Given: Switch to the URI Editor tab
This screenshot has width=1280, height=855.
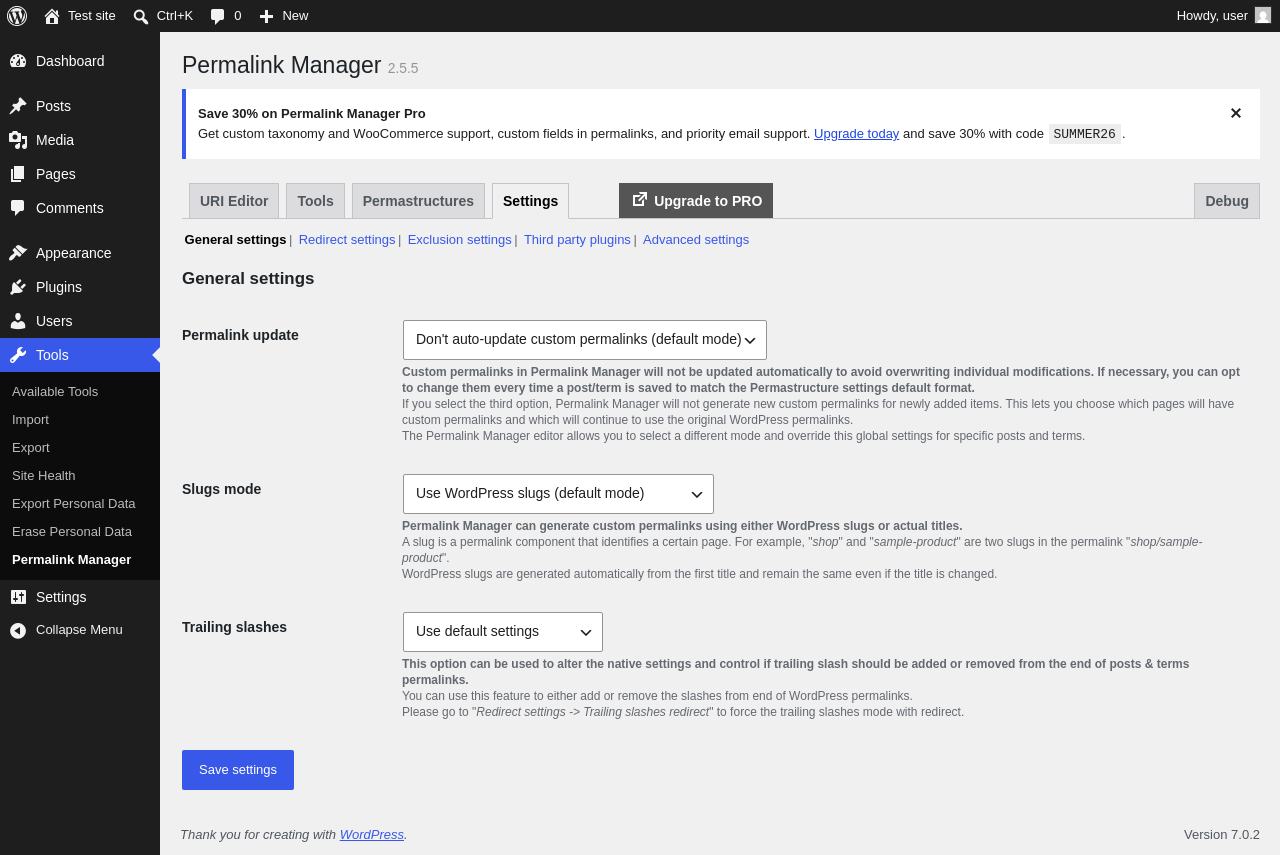Looking at the screenshot, I should coord(234,201).
